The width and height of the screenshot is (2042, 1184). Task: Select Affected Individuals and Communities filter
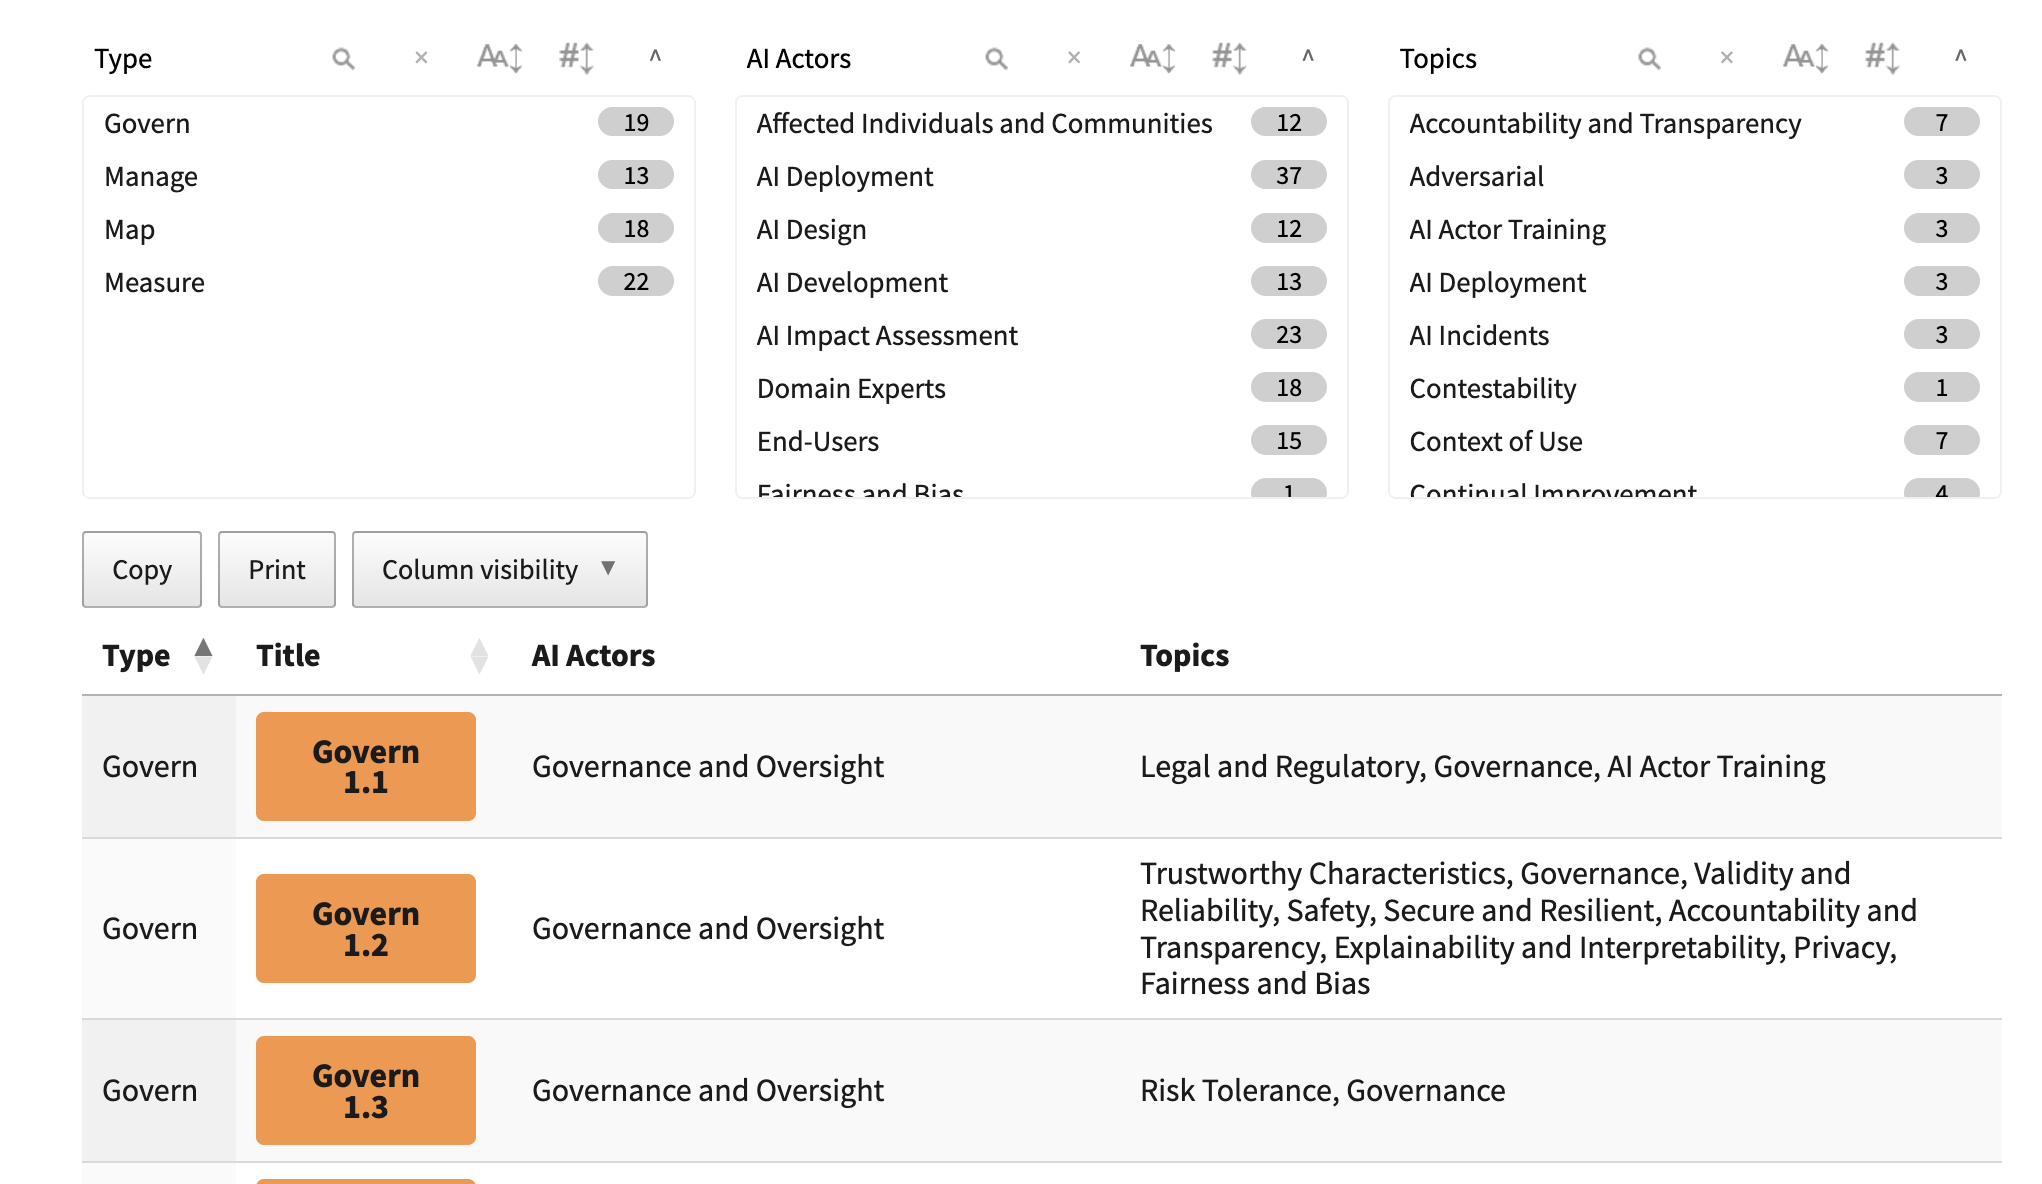click(1041, 123)
